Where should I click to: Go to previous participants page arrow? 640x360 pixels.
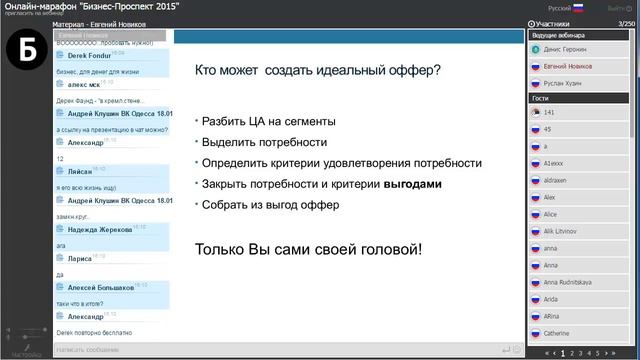tap(554, 353)
